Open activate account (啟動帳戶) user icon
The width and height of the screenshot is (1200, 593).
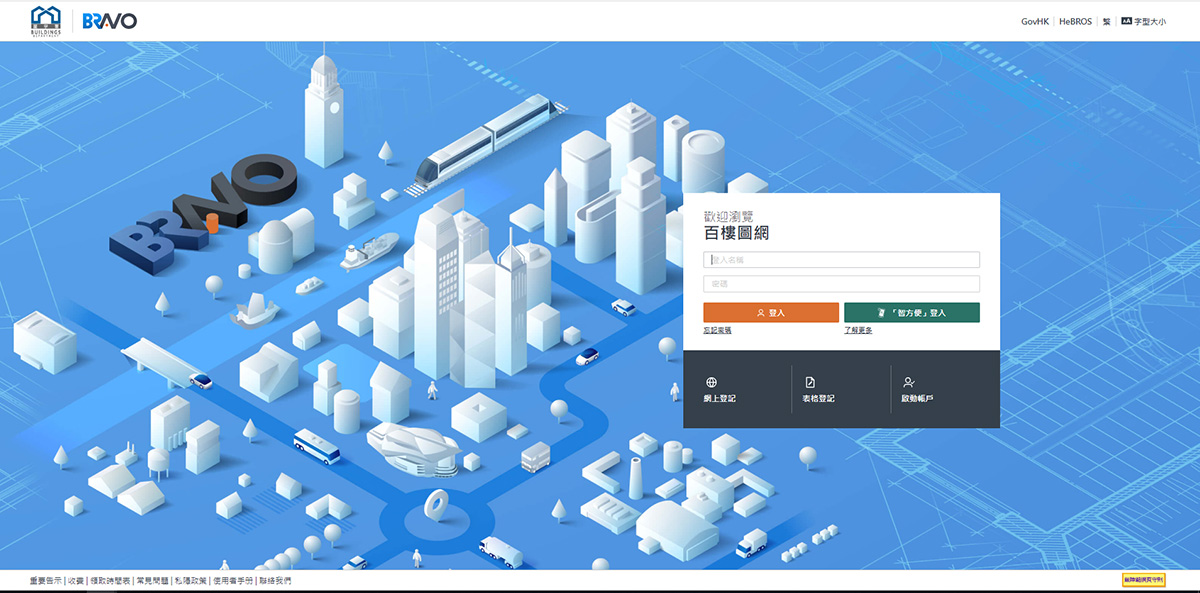click(x=908, y=382)
